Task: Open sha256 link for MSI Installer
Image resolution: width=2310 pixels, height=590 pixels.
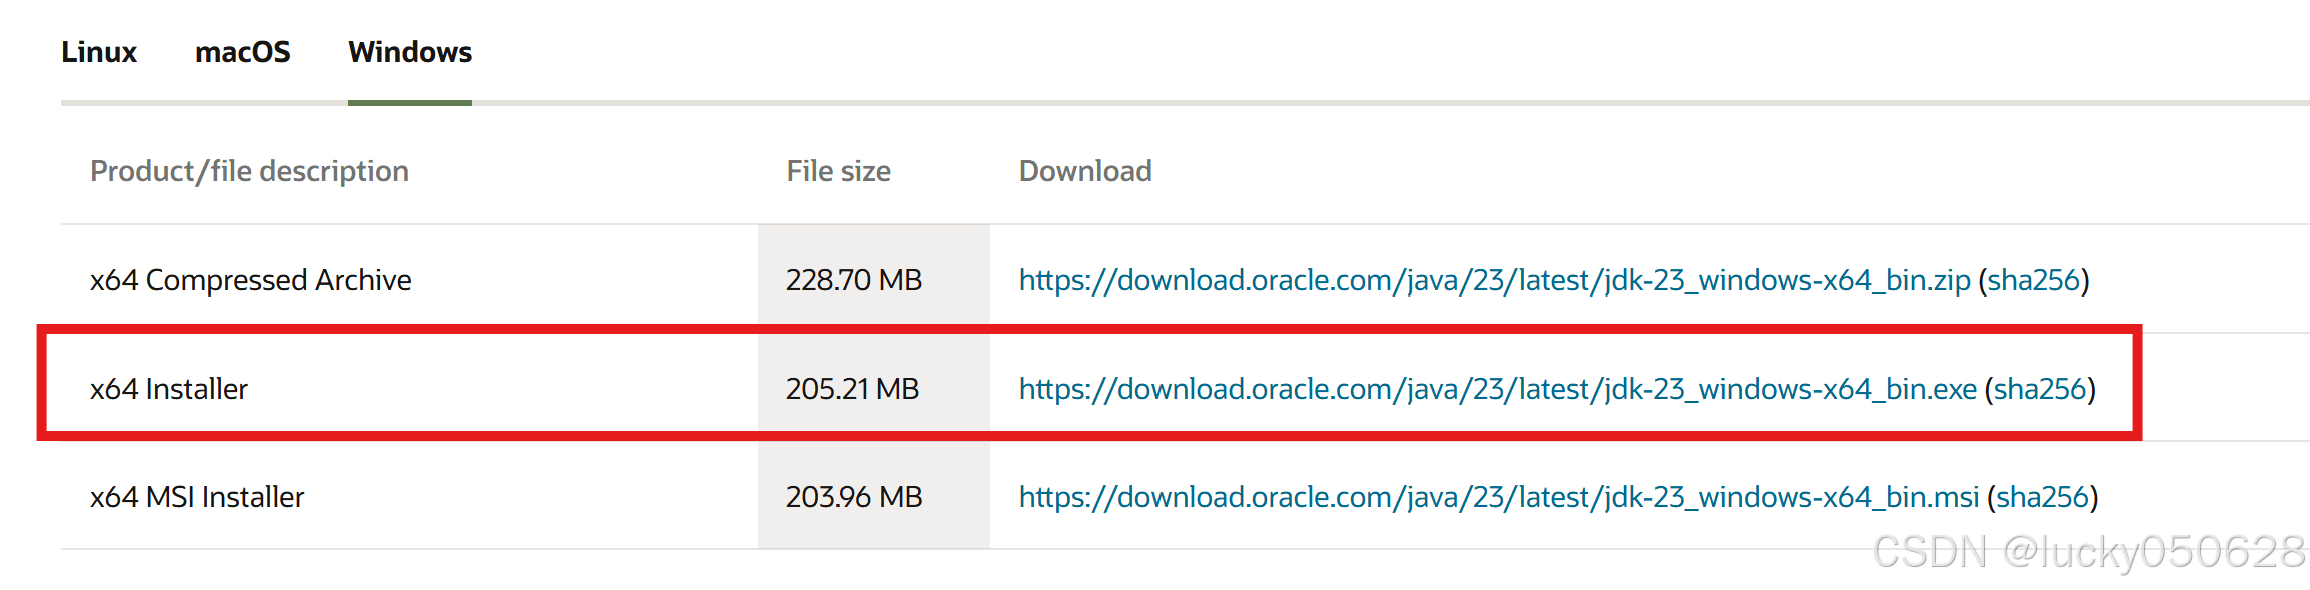Action: [x=2043, y=497]
